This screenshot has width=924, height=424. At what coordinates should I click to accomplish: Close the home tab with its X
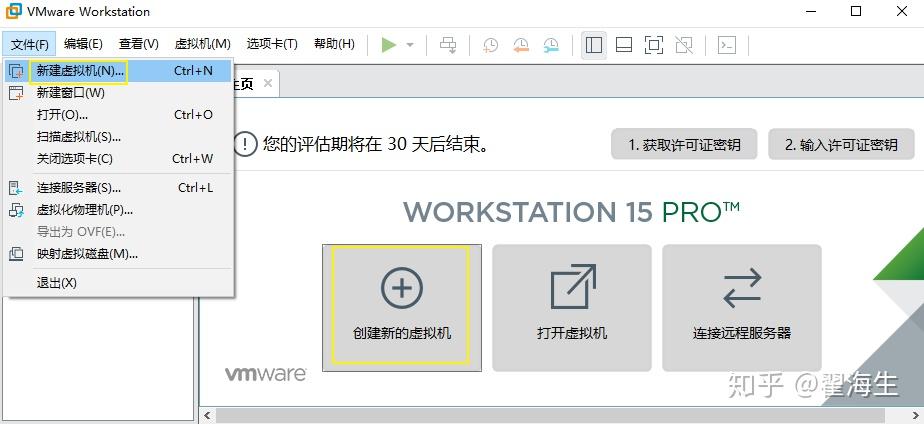coord(268,83)
